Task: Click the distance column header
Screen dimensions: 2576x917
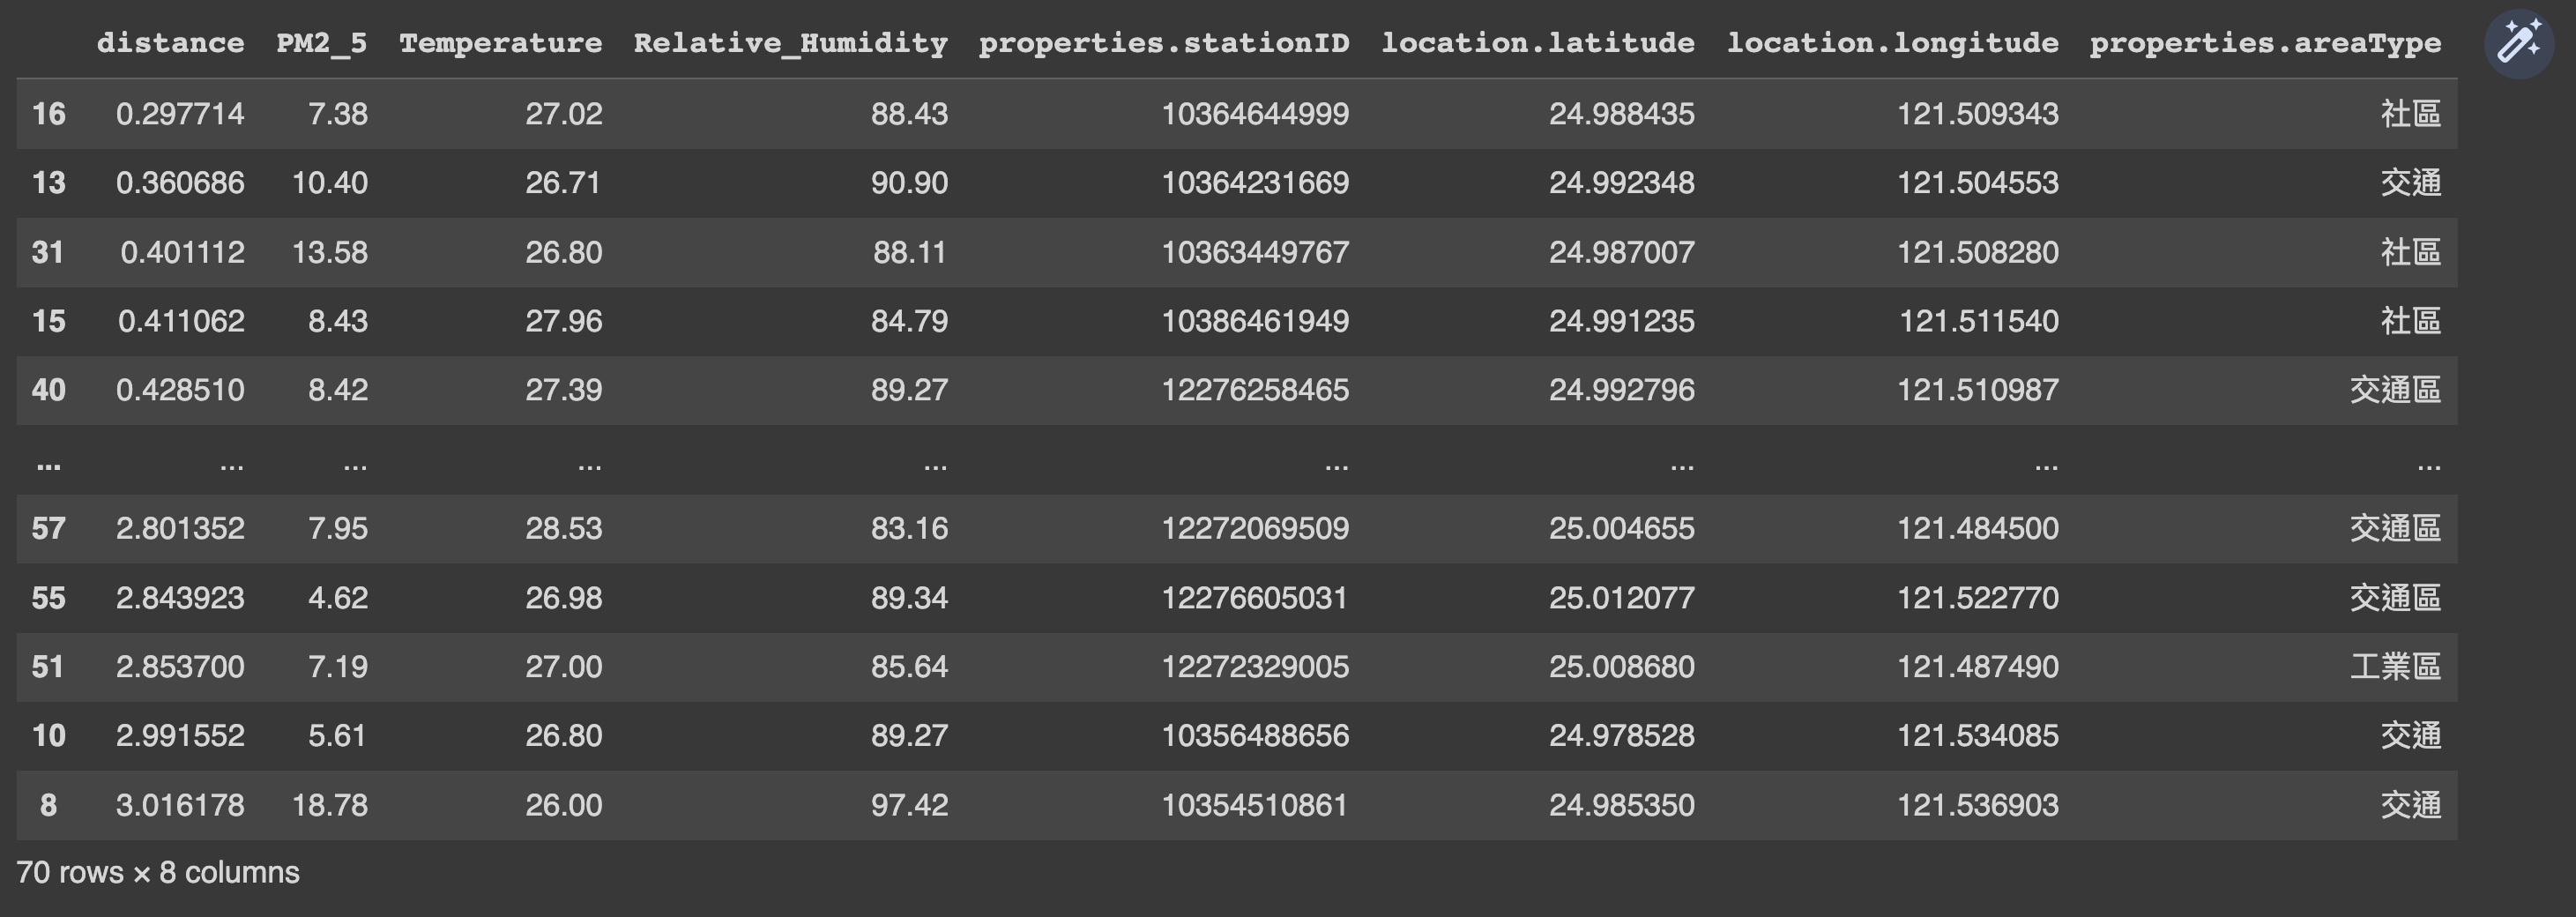Action: [170, 43]
